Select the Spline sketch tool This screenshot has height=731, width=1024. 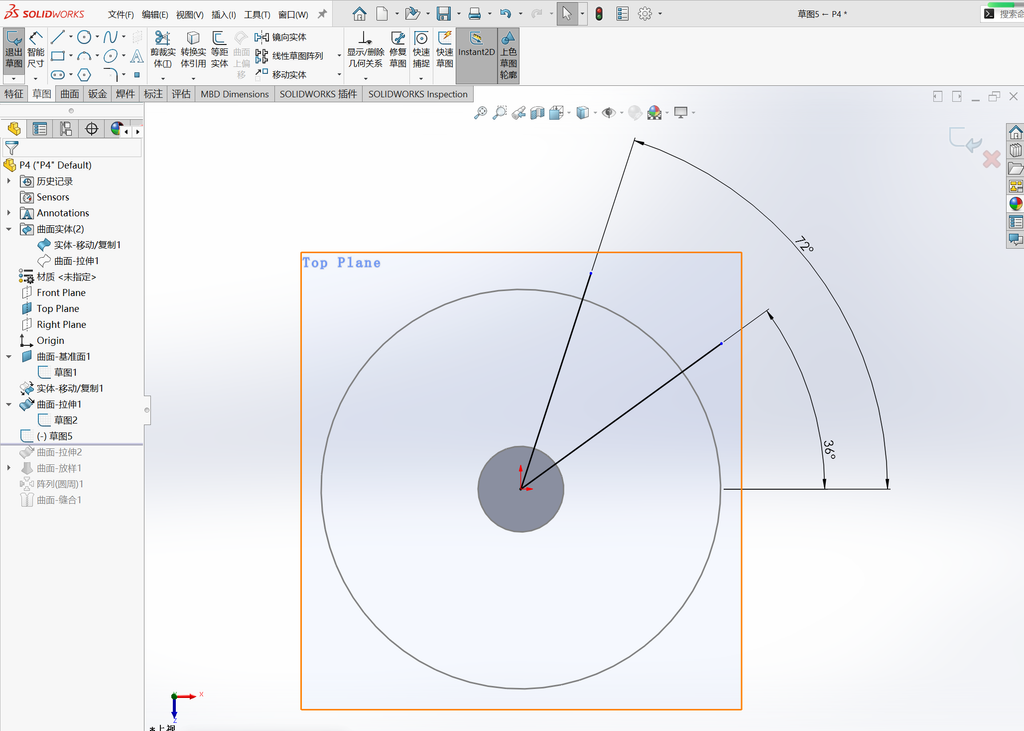110,37
